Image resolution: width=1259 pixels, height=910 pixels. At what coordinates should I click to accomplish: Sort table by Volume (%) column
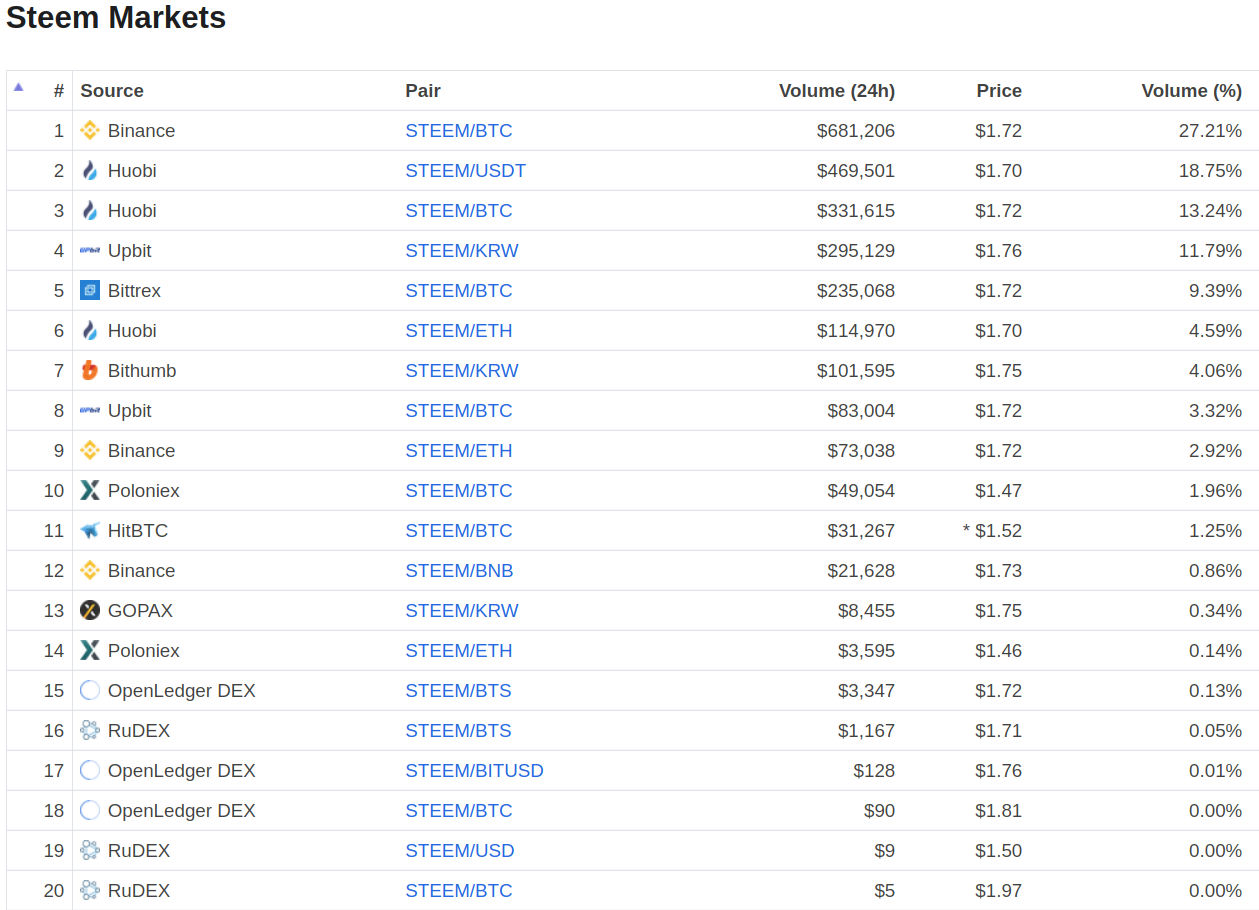coord(1192,90)
